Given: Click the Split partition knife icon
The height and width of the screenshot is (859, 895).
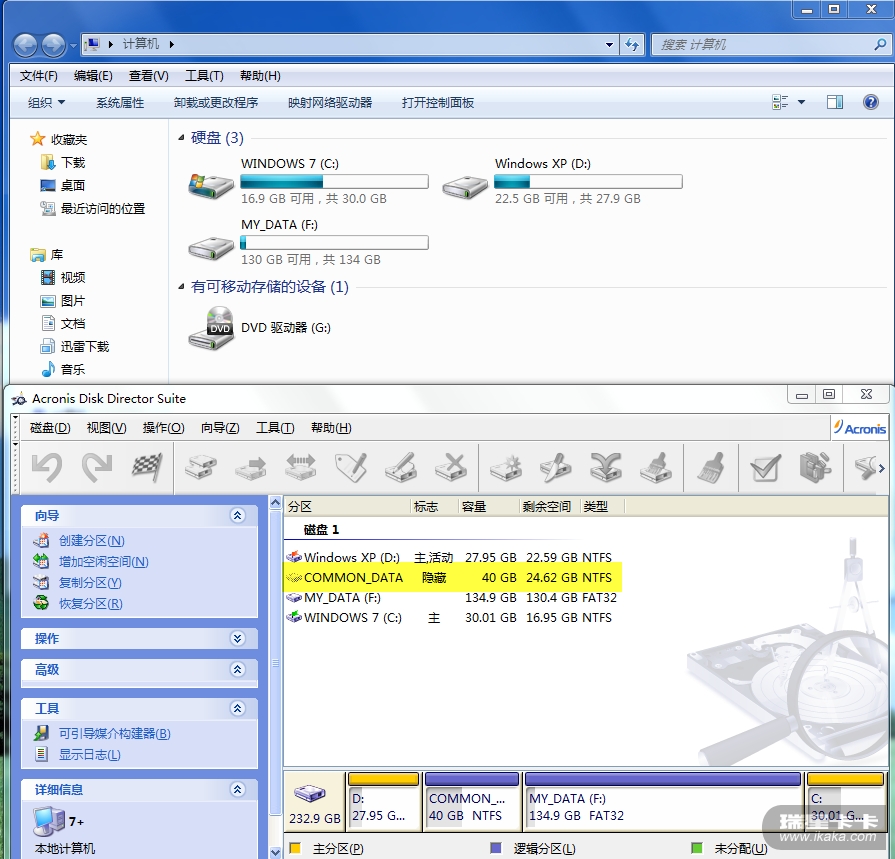Looking at the screenshot, I should tap(555, 468).
